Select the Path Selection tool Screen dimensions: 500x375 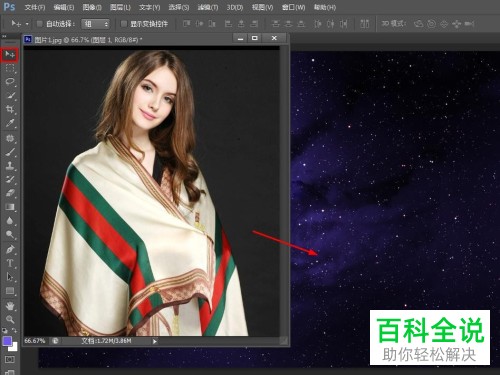[10, 277]
